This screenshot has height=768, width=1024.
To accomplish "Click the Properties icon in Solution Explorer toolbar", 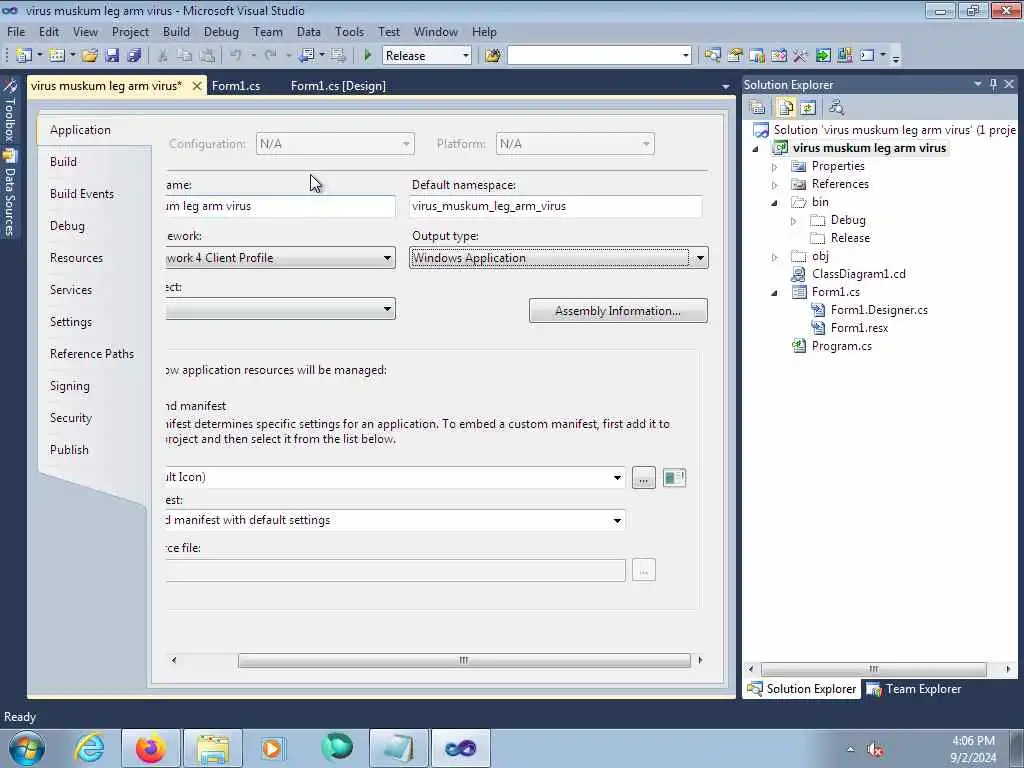I will pos(758,107).
